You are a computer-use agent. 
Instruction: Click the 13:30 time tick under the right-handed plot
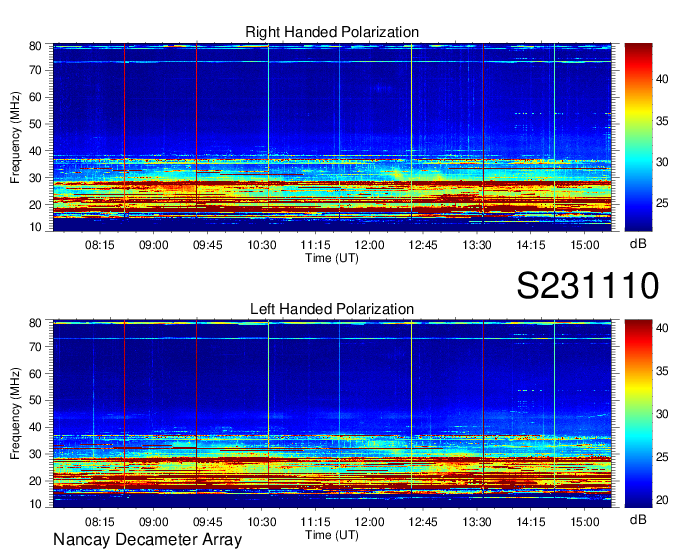point(477,245)
